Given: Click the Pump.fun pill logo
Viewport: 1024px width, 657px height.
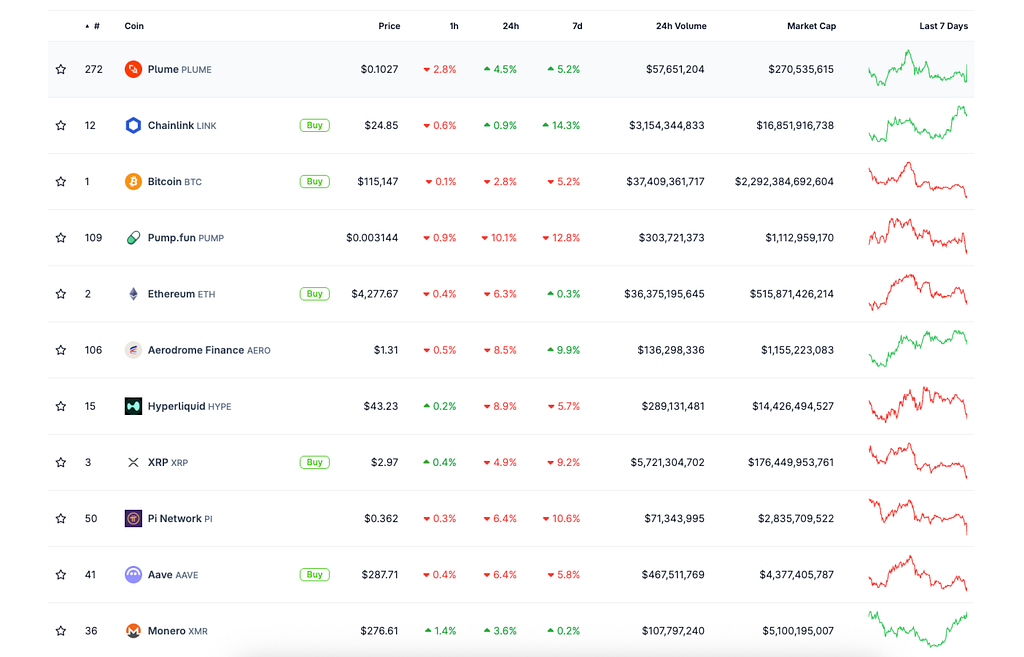Looking at the screenshot, I should 133,238.
